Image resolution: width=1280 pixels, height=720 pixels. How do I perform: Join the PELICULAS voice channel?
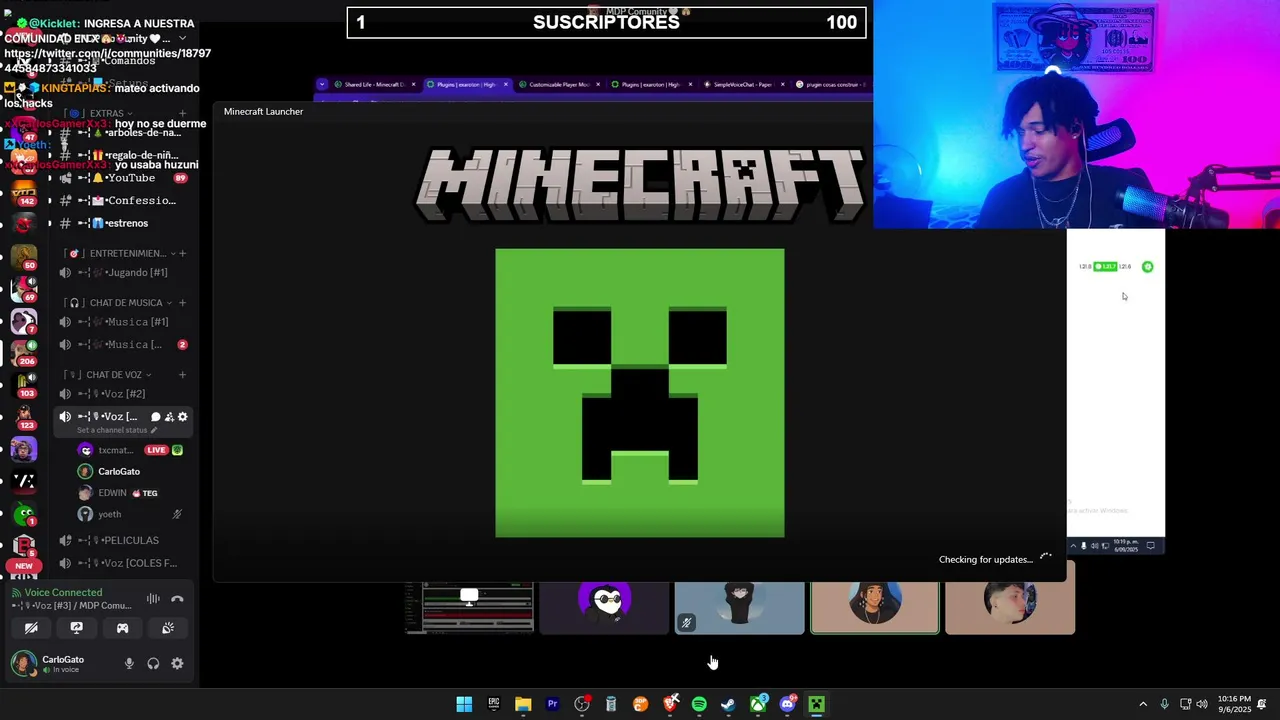(x=123, y=540)
